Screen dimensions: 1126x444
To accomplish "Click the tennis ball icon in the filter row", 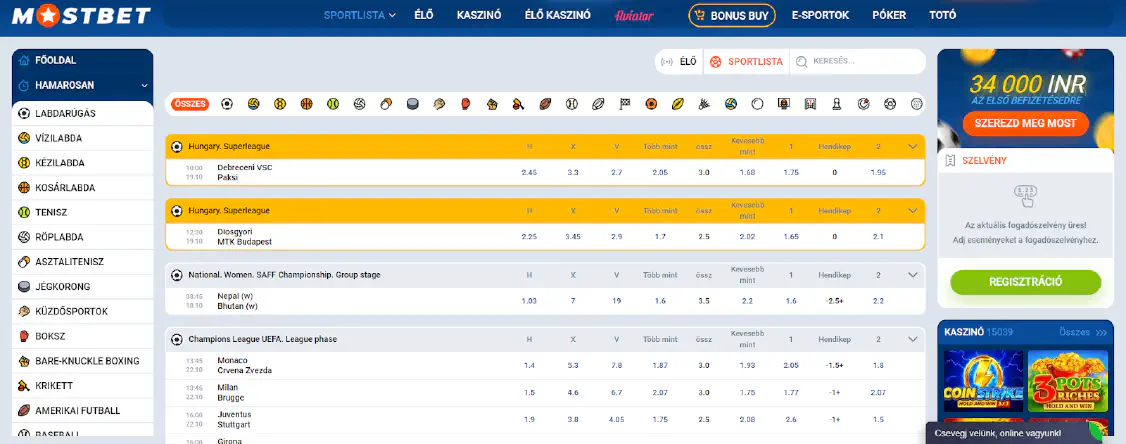I will pyautogui.click(x=332, y=103).
